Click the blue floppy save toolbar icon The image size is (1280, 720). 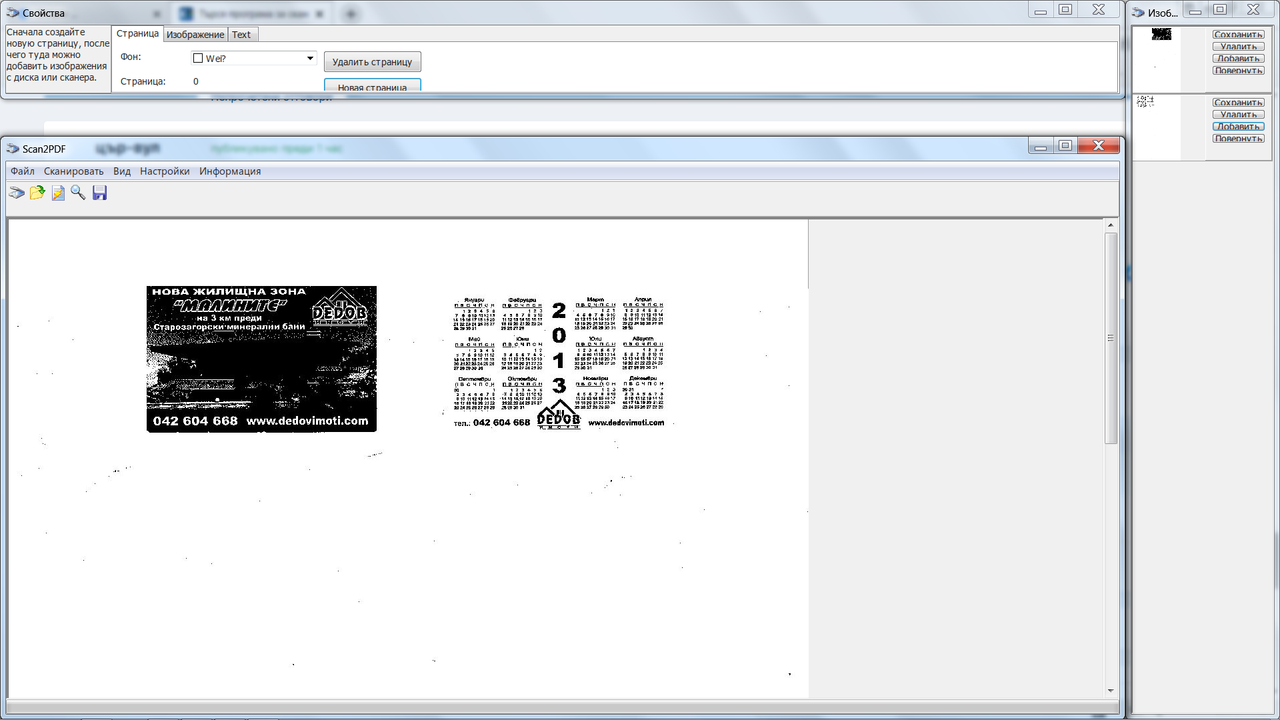tap(99, 192)
